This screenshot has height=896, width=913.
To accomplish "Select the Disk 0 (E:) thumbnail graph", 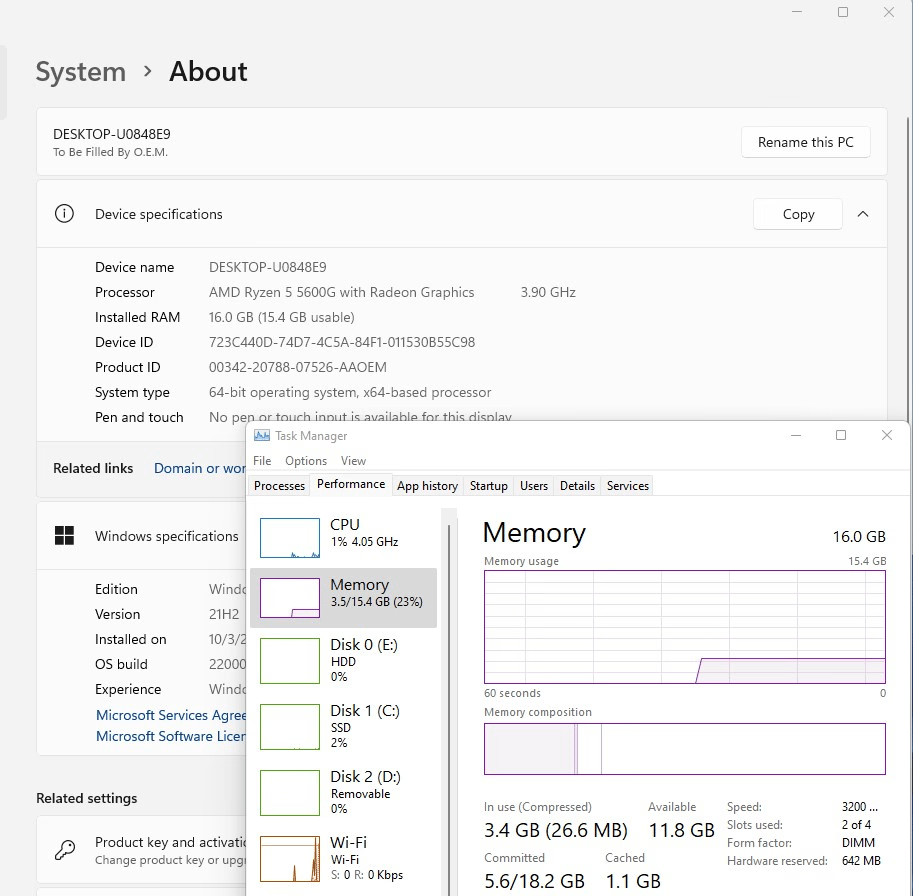I will click(289, 661).
